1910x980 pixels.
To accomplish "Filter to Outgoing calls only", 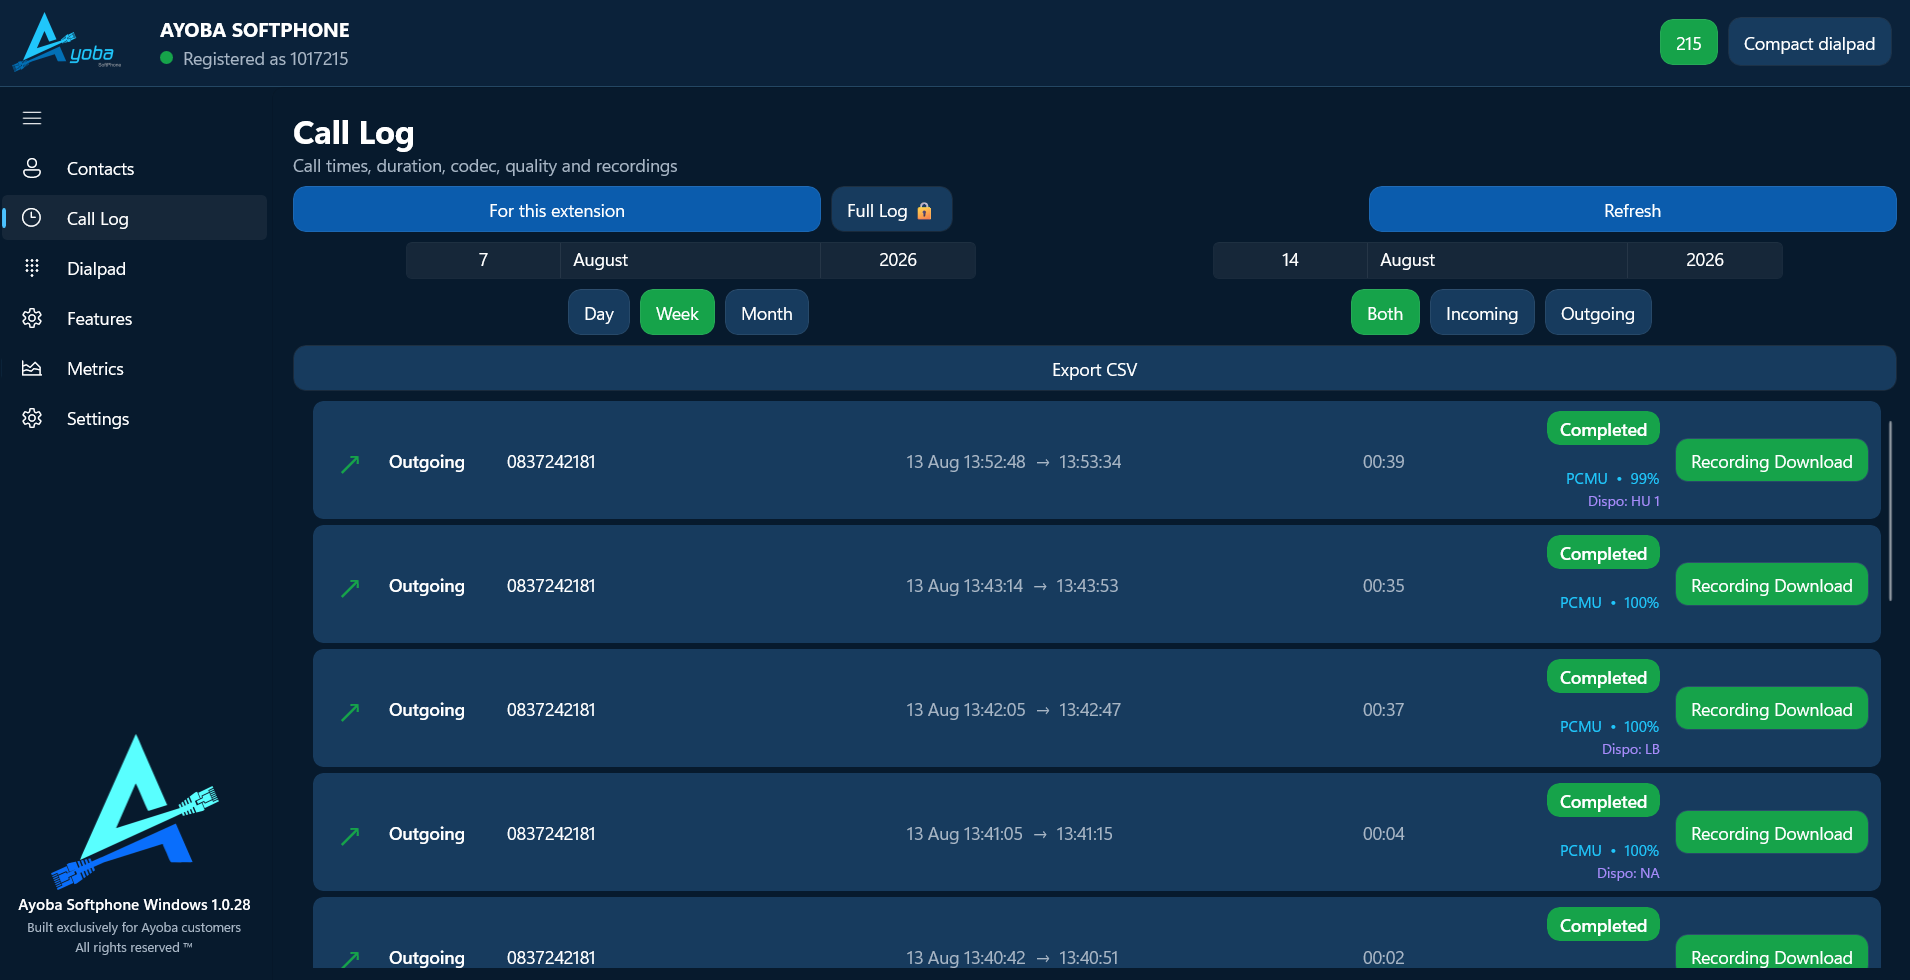I will [1598, 313].
